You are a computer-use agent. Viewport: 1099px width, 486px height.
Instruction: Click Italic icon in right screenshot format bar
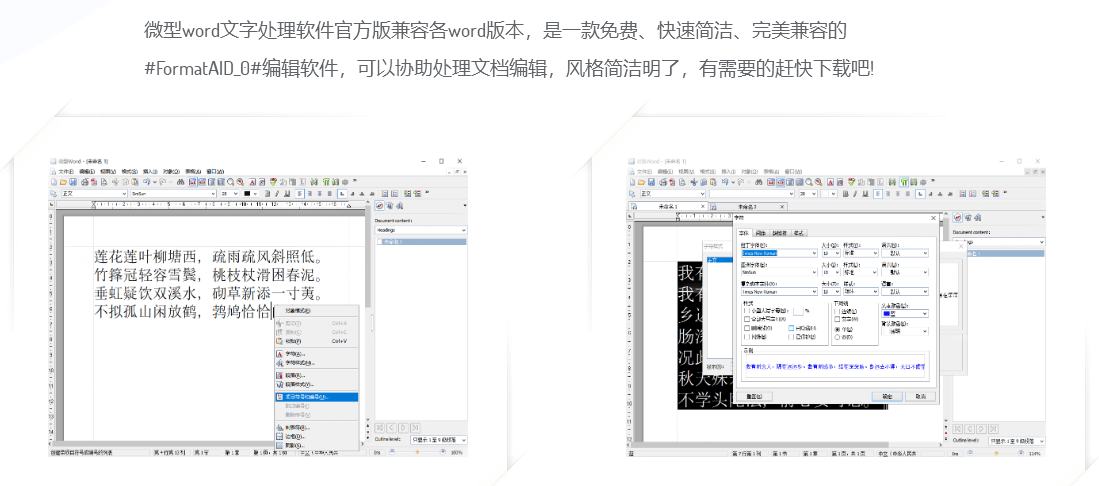(x=855, y=194)
